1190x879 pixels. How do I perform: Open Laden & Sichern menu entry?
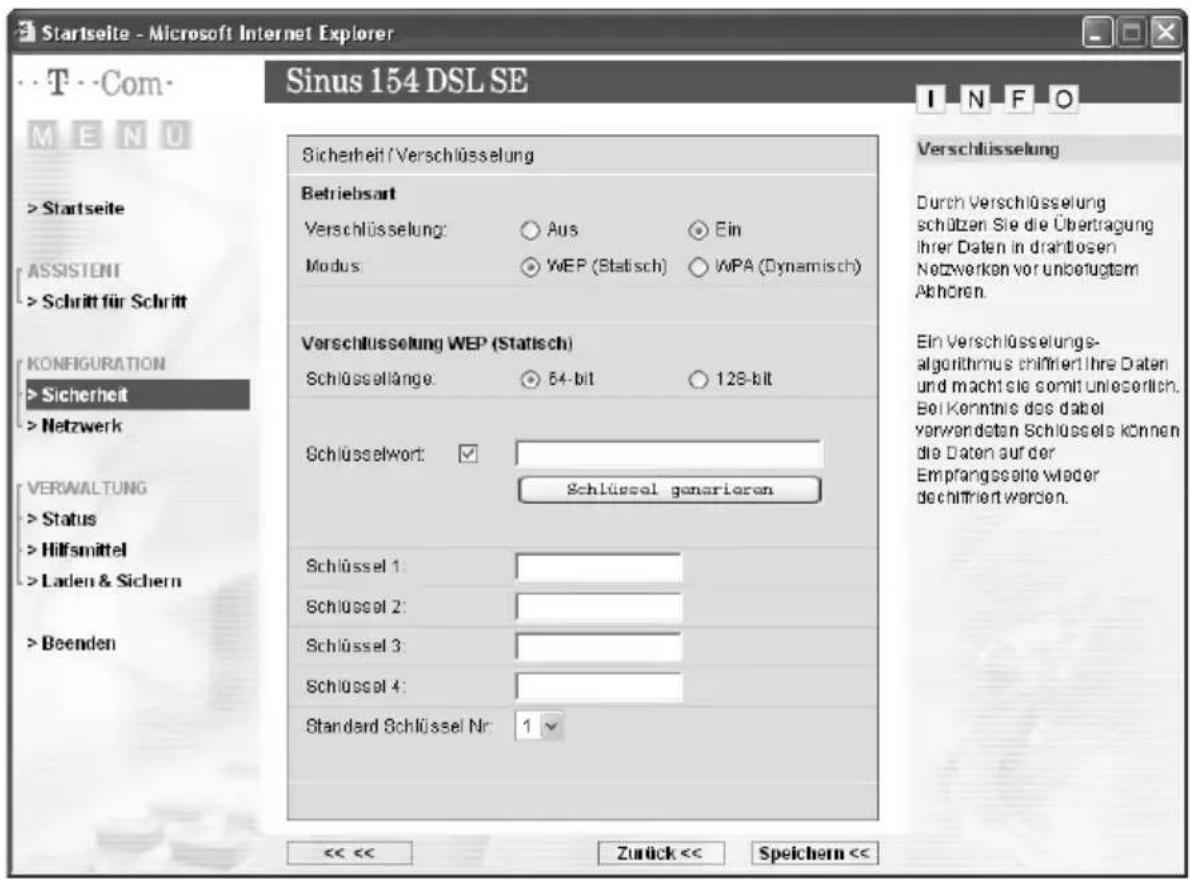pos(105,581)
